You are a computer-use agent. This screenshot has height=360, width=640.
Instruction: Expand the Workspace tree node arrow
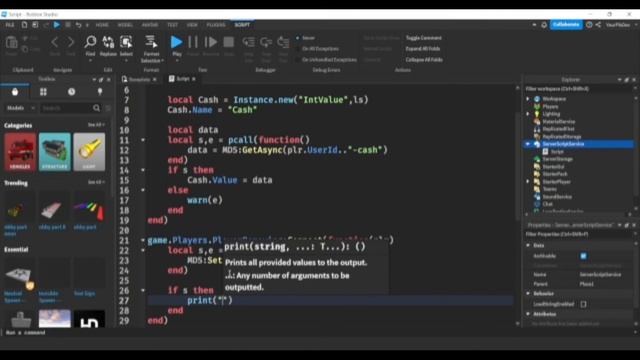(x=528, y=99)
